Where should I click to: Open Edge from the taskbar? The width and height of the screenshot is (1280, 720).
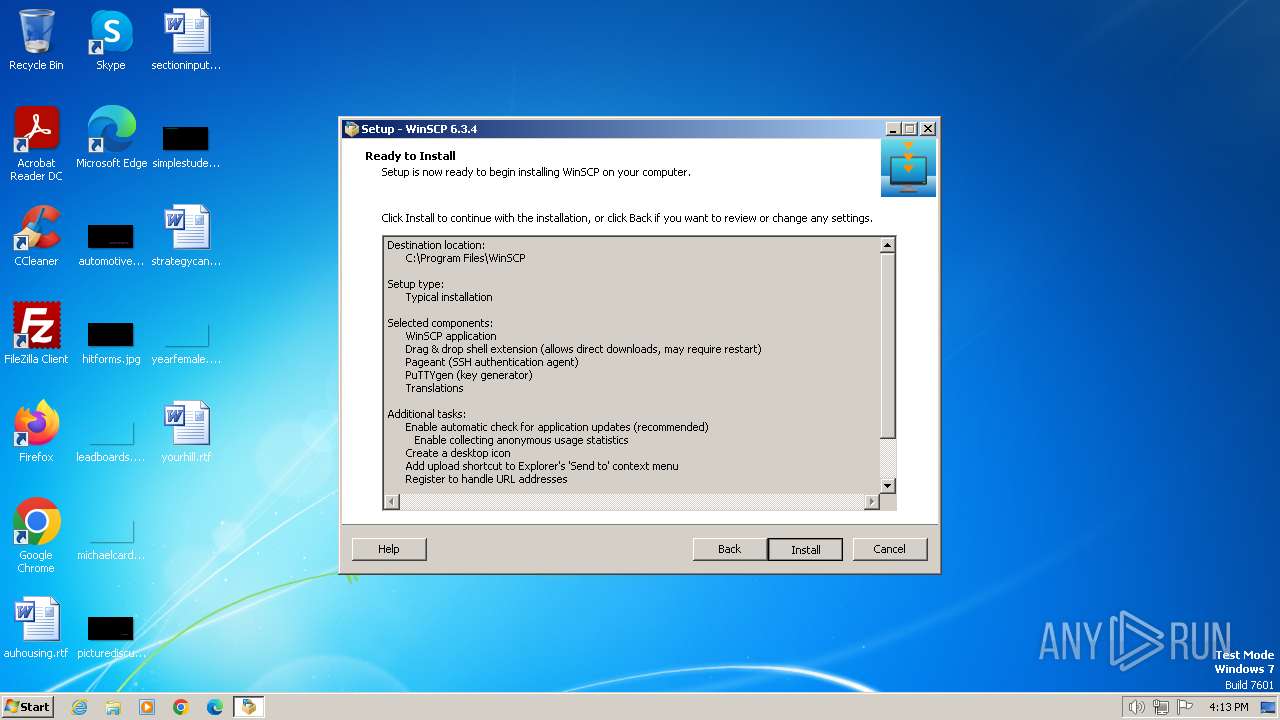(x=215, y=707)
